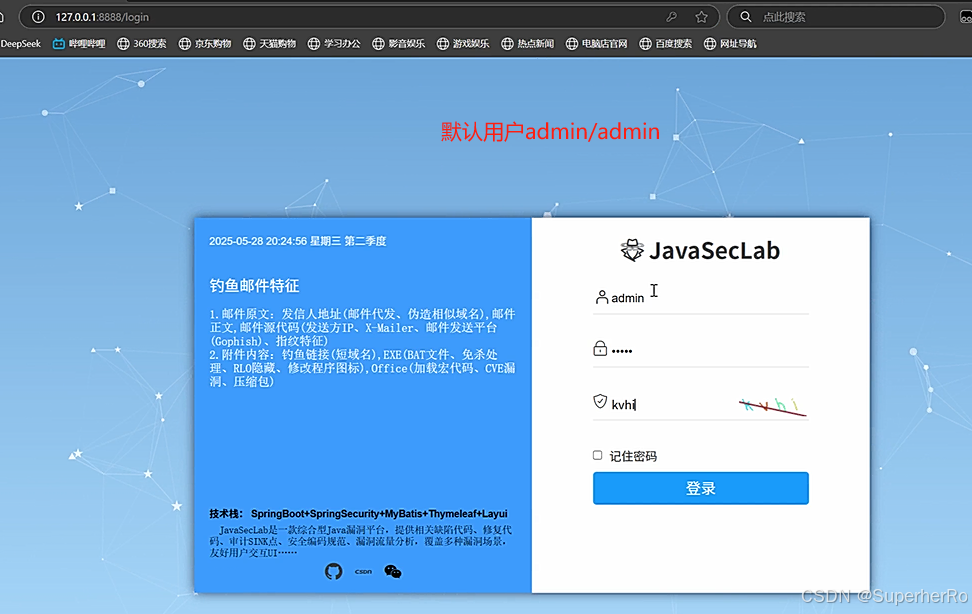Open the 天猫购物 bookmark

pyautogui.click(x=270, y=43)
